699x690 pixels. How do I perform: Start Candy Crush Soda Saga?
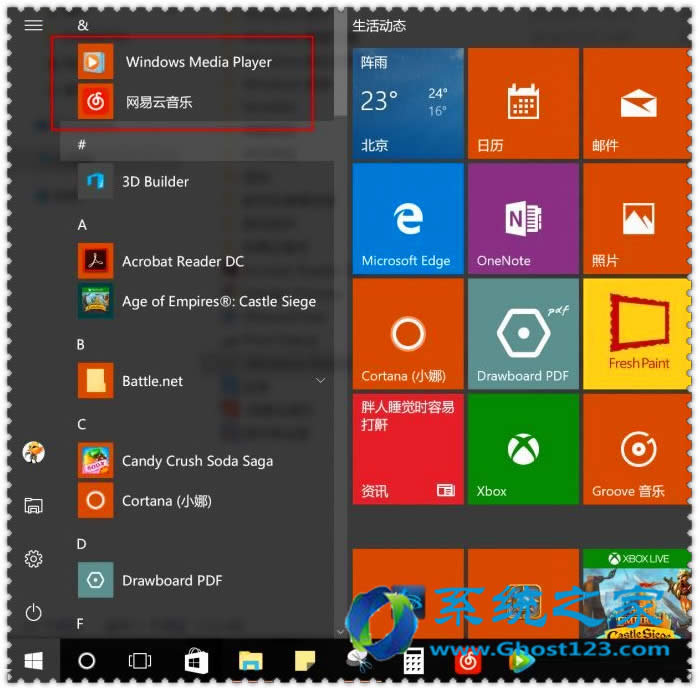pyautogui.click(x=196, y=461)
